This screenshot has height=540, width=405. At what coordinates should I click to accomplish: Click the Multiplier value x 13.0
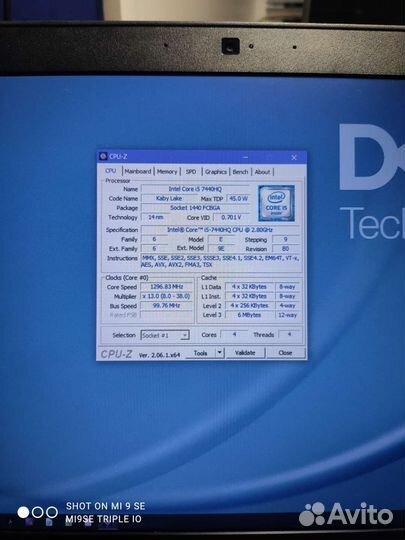(x=166, y=296)
